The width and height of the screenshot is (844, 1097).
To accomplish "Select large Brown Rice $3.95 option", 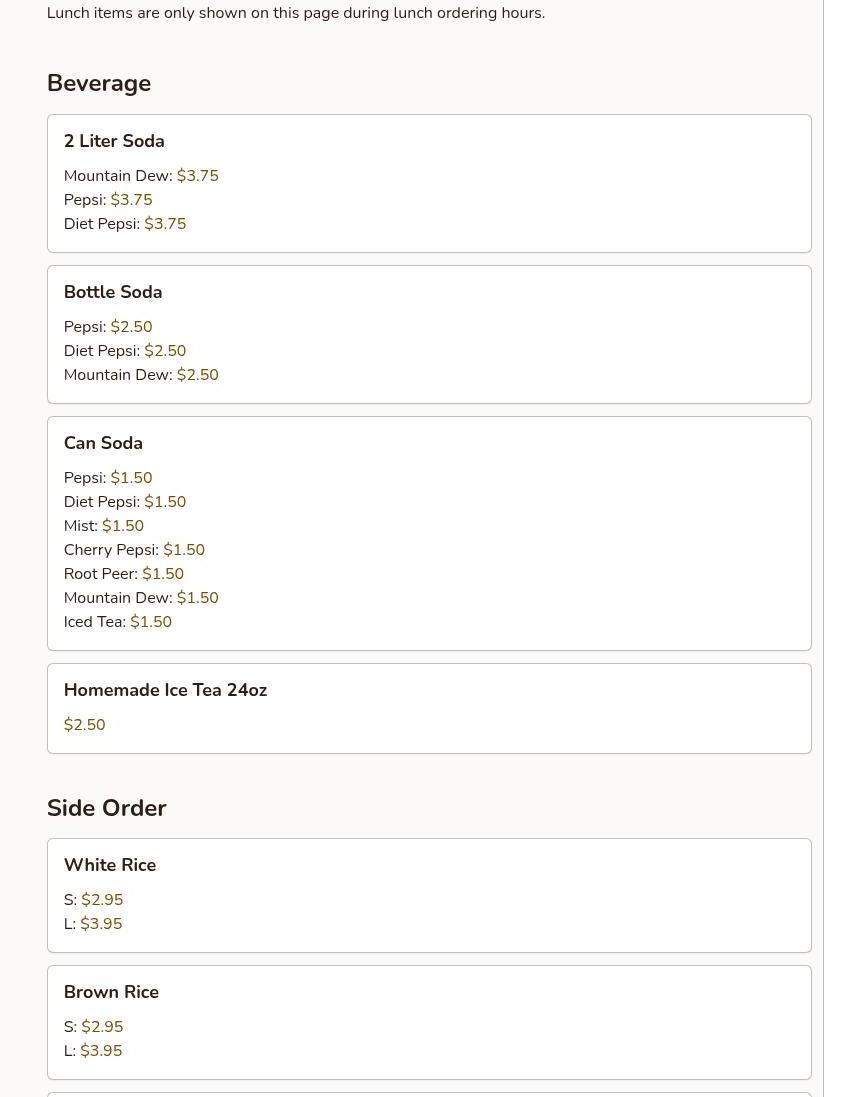I will pyautogui.click(x=93, y=1051).
